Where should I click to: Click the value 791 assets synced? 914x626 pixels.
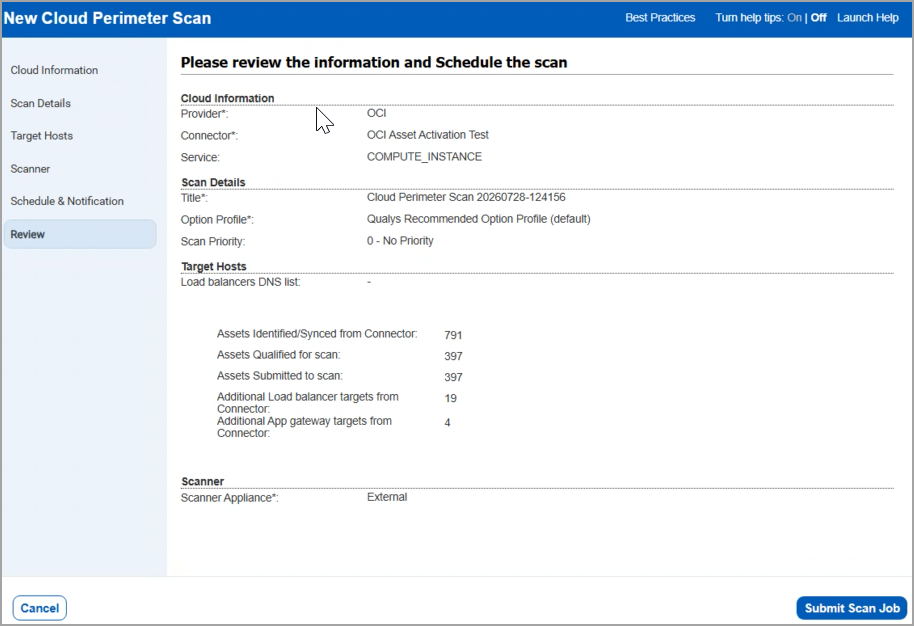453,335
